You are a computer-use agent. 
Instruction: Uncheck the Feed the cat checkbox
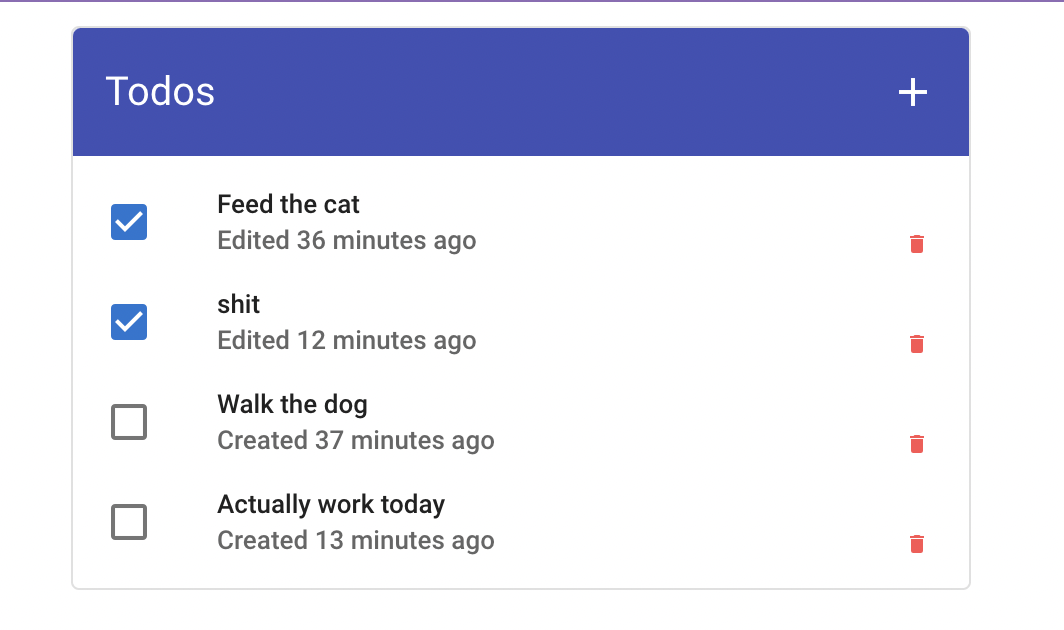click(129, 222)
